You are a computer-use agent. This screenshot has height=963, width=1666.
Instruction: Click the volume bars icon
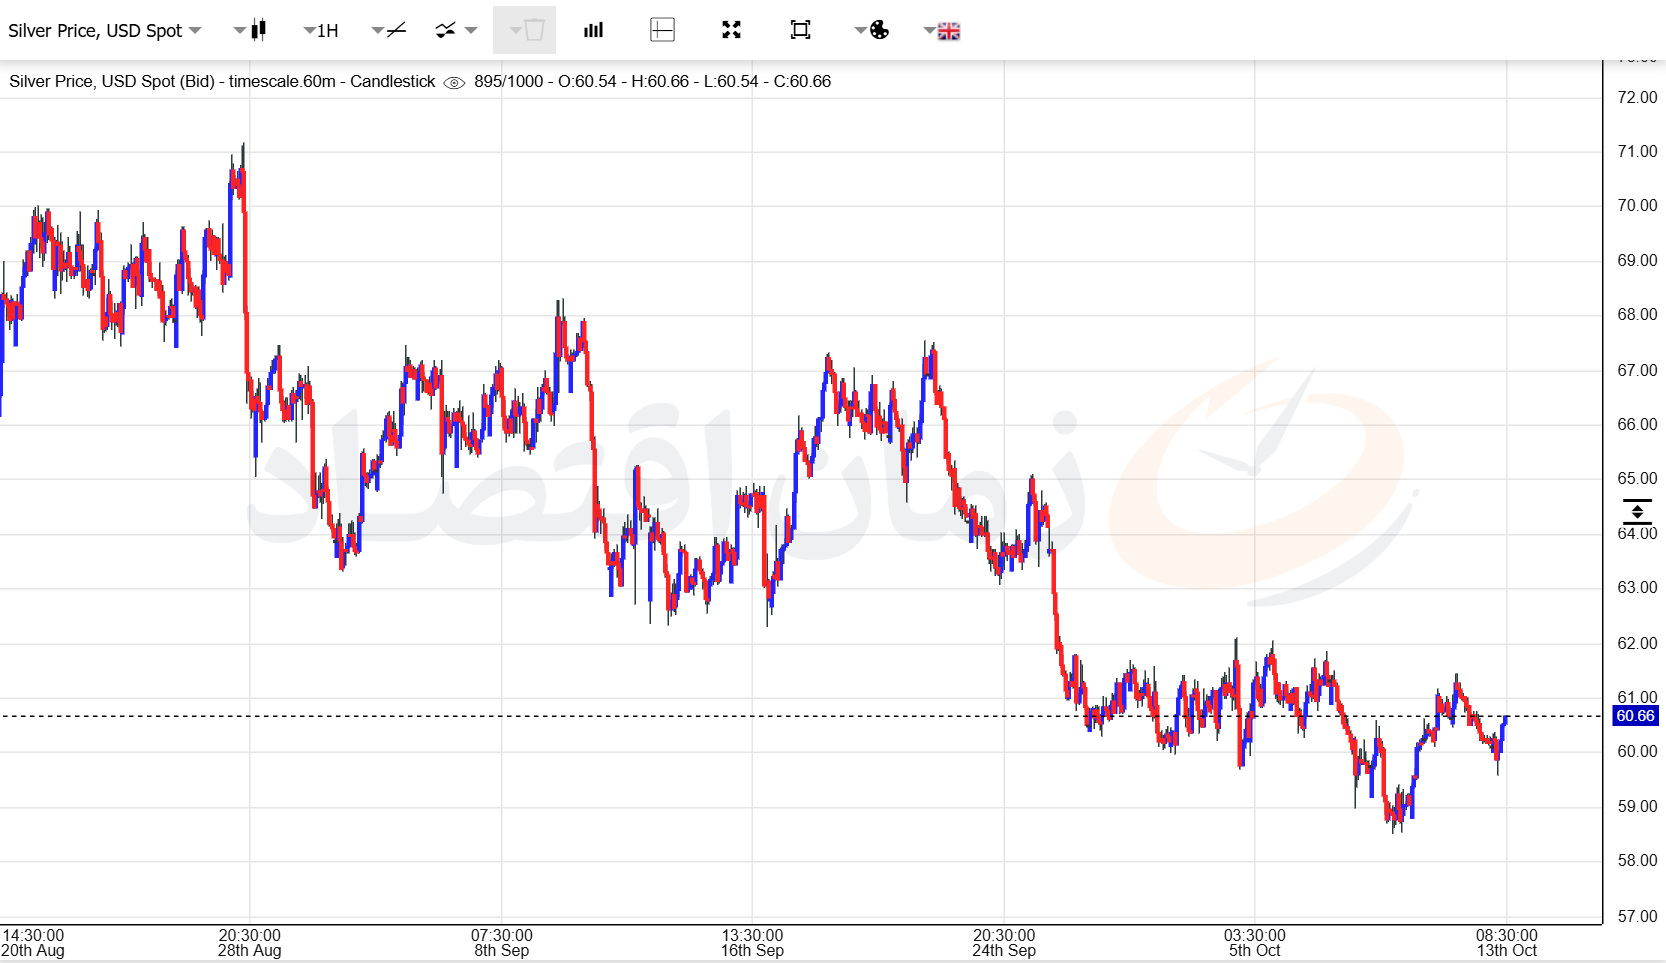tap(594, 30)
